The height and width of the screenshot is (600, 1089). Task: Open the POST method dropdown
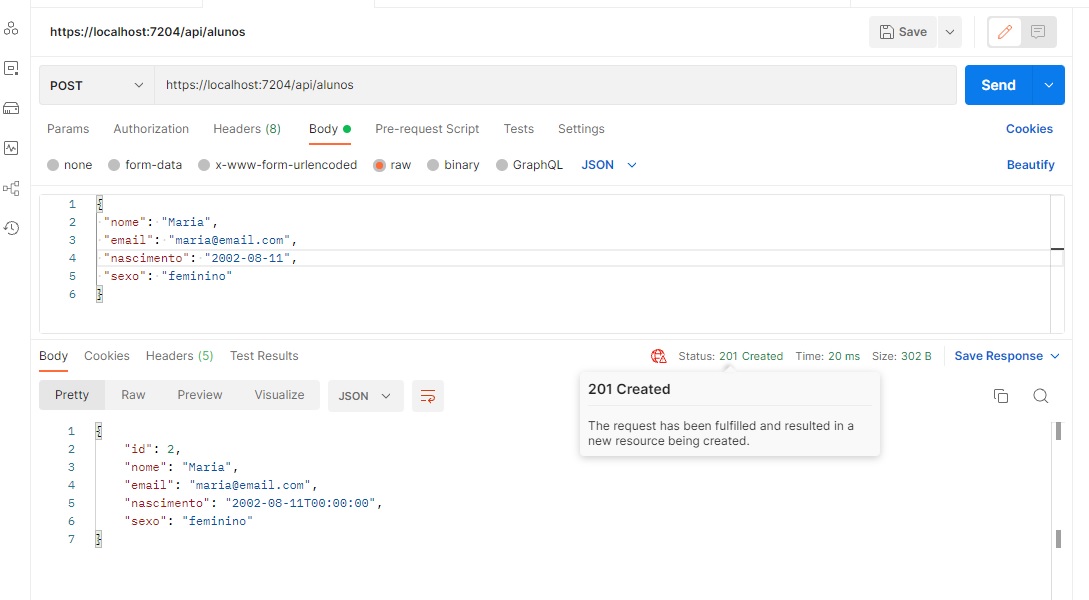coord(96,84)
